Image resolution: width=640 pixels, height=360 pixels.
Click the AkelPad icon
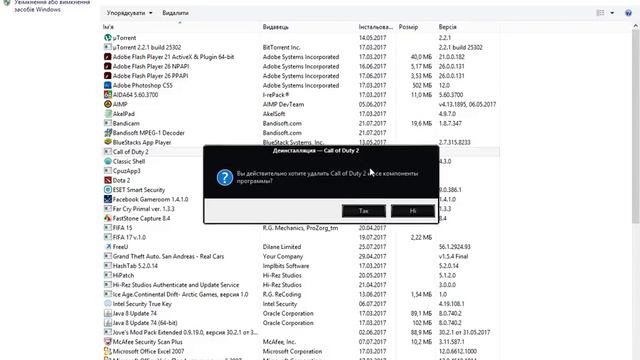[x=108, y=114]
